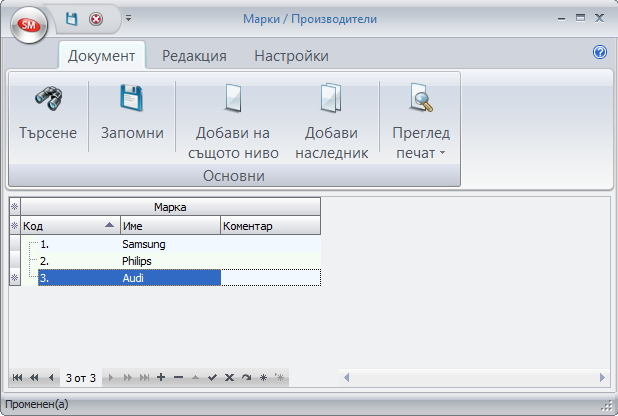Screen dimensions: 618x416
Task: Click the curved arrow refresh navigator button
Action: 247,377
